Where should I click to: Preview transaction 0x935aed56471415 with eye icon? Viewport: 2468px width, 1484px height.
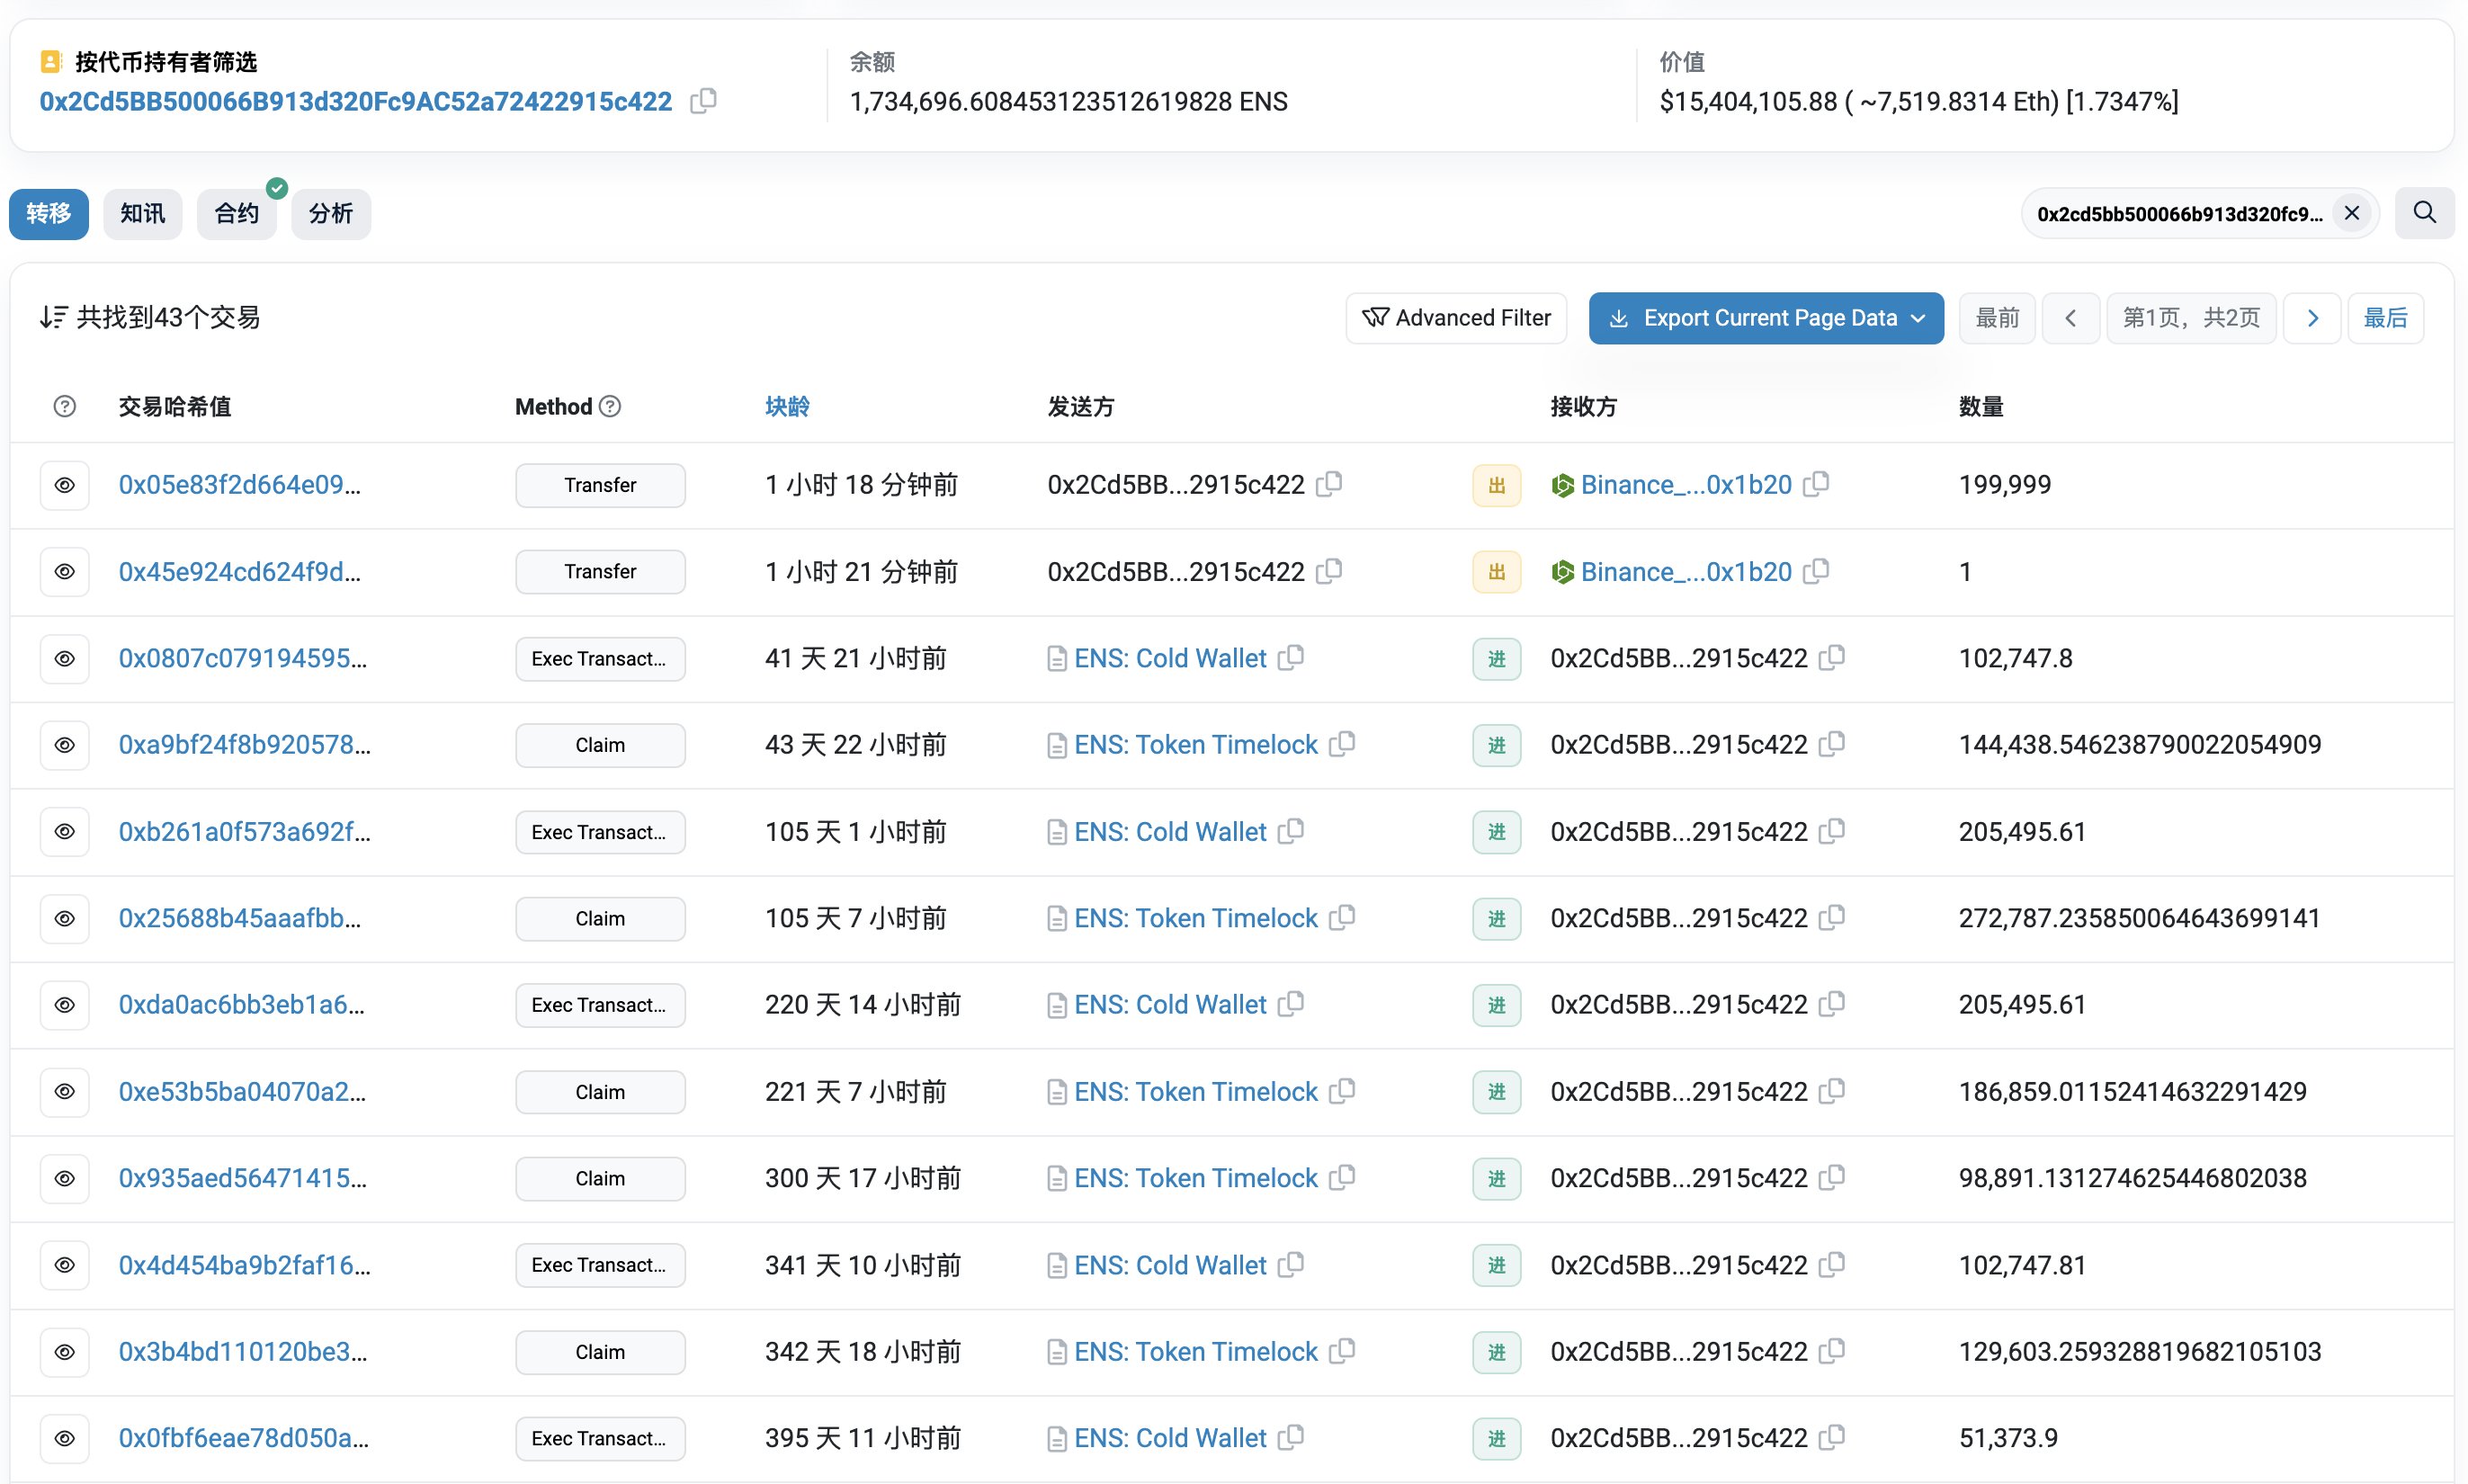(65, 1179)
